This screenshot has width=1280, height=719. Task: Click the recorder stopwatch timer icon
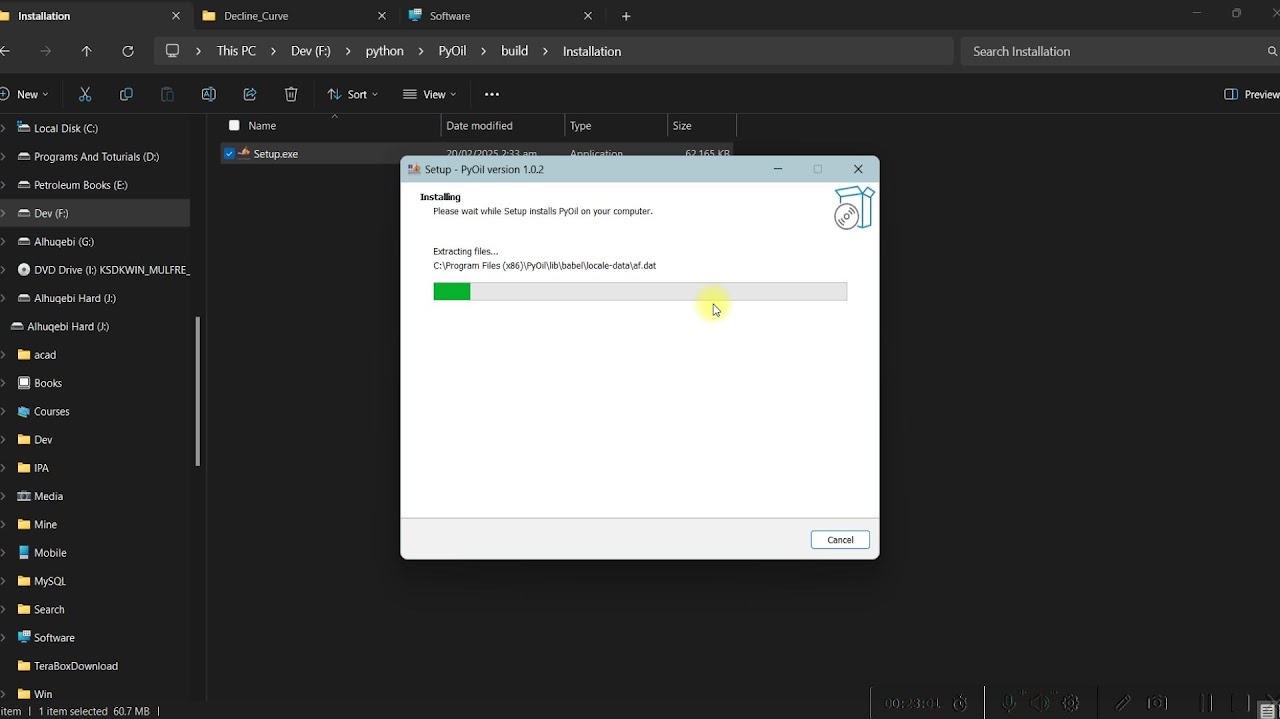click(x=960, y=703)
